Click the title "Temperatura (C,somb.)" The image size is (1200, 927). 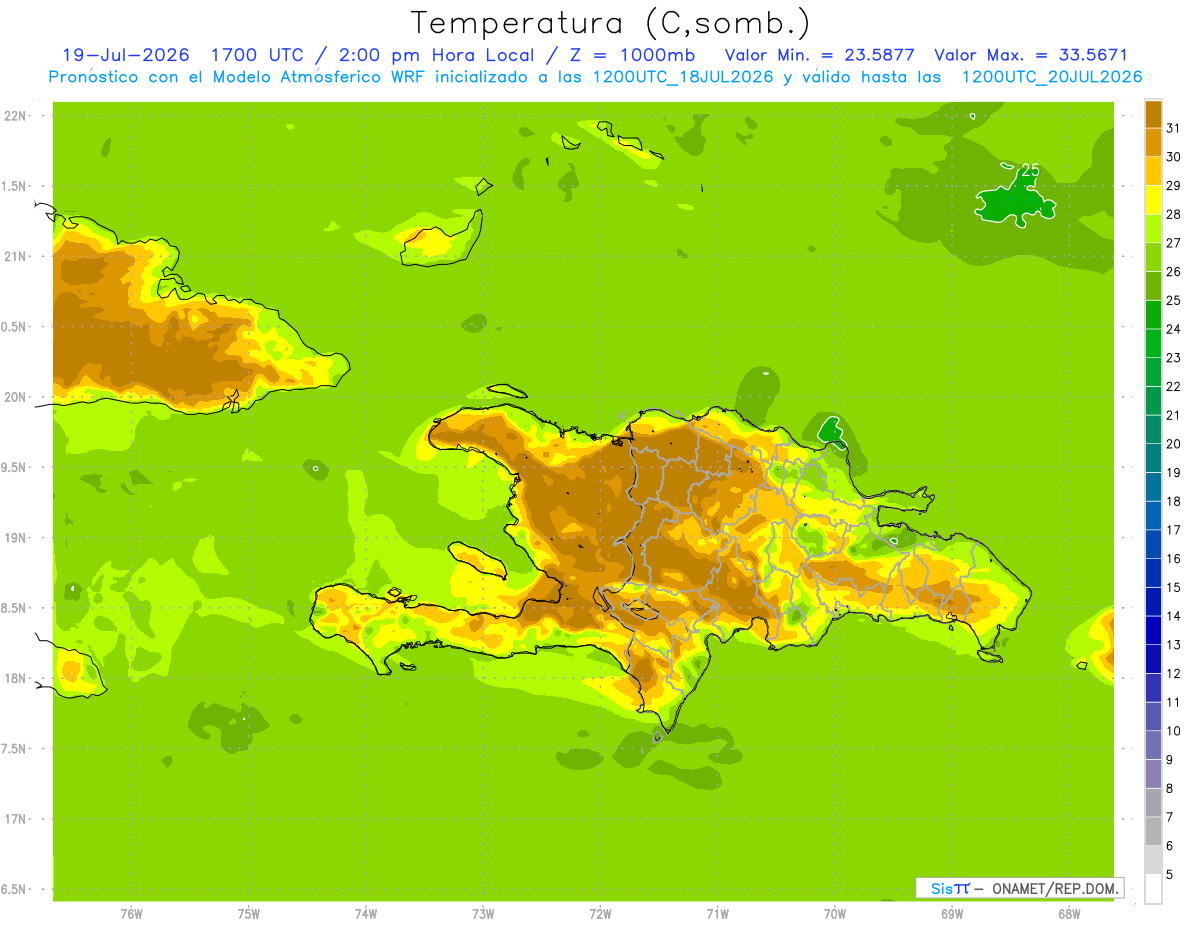pyautogui.click(x=611, y=23)
